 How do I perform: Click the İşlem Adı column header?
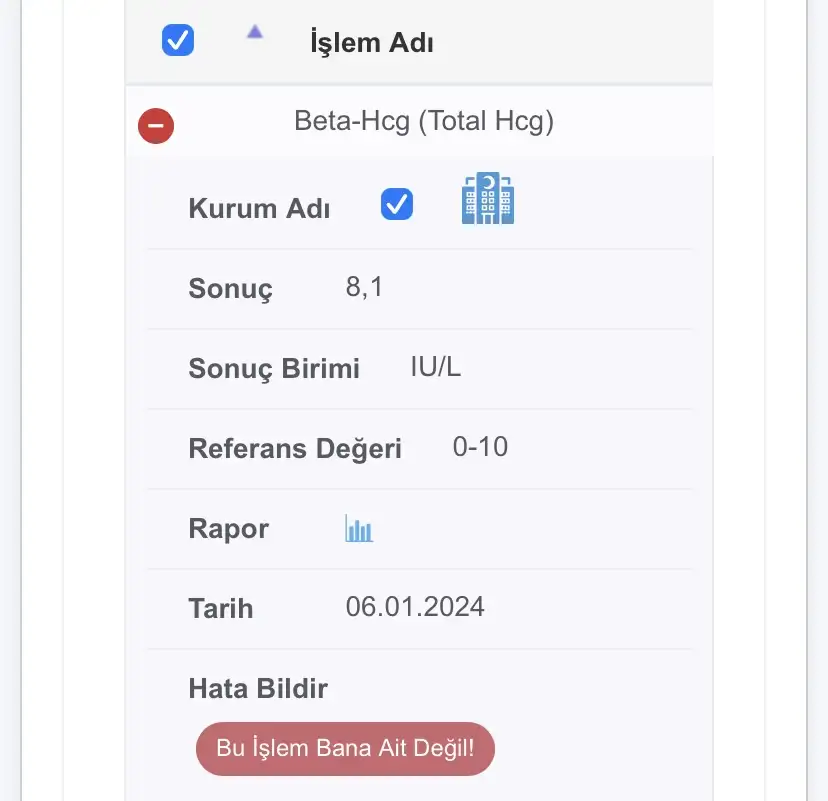372,42
